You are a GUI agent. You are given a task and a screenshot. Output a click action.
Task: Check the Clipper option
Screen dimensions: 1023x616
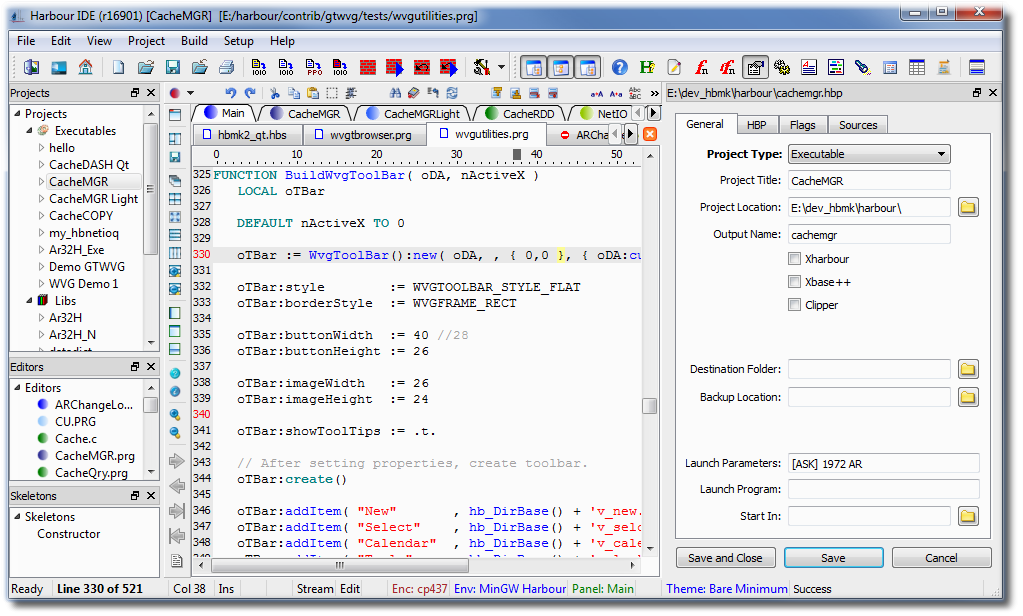795,305
